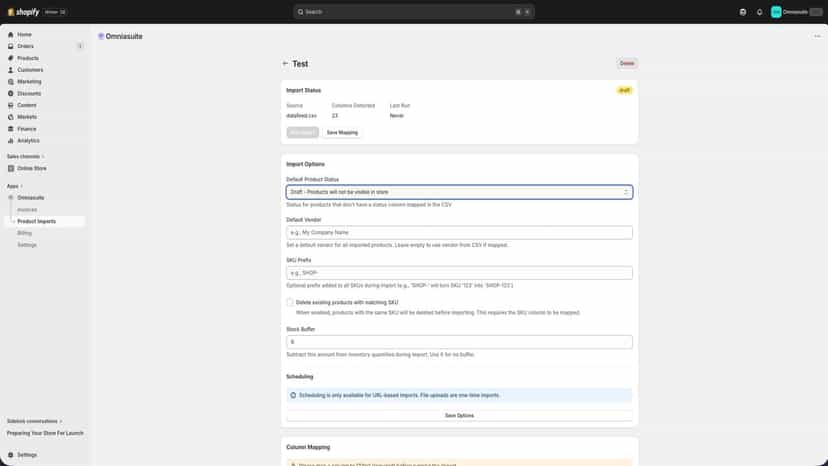Open Settings under Omniasuite app
828x466 pixels.
point(27,245)
